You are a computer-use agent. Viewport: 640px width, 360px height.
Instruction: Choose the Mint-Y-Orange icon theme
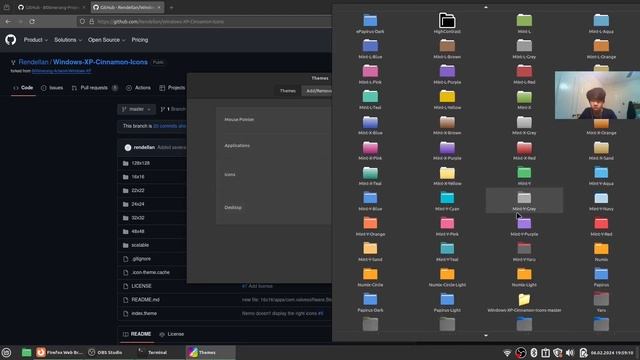370,226
